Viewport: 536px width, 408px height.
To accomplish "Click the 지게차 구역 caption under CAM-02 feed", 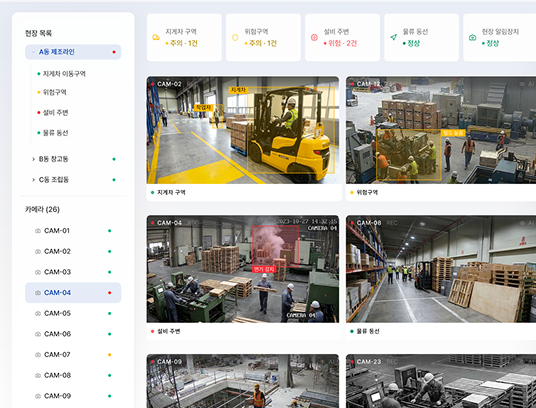I will [171, 193].
